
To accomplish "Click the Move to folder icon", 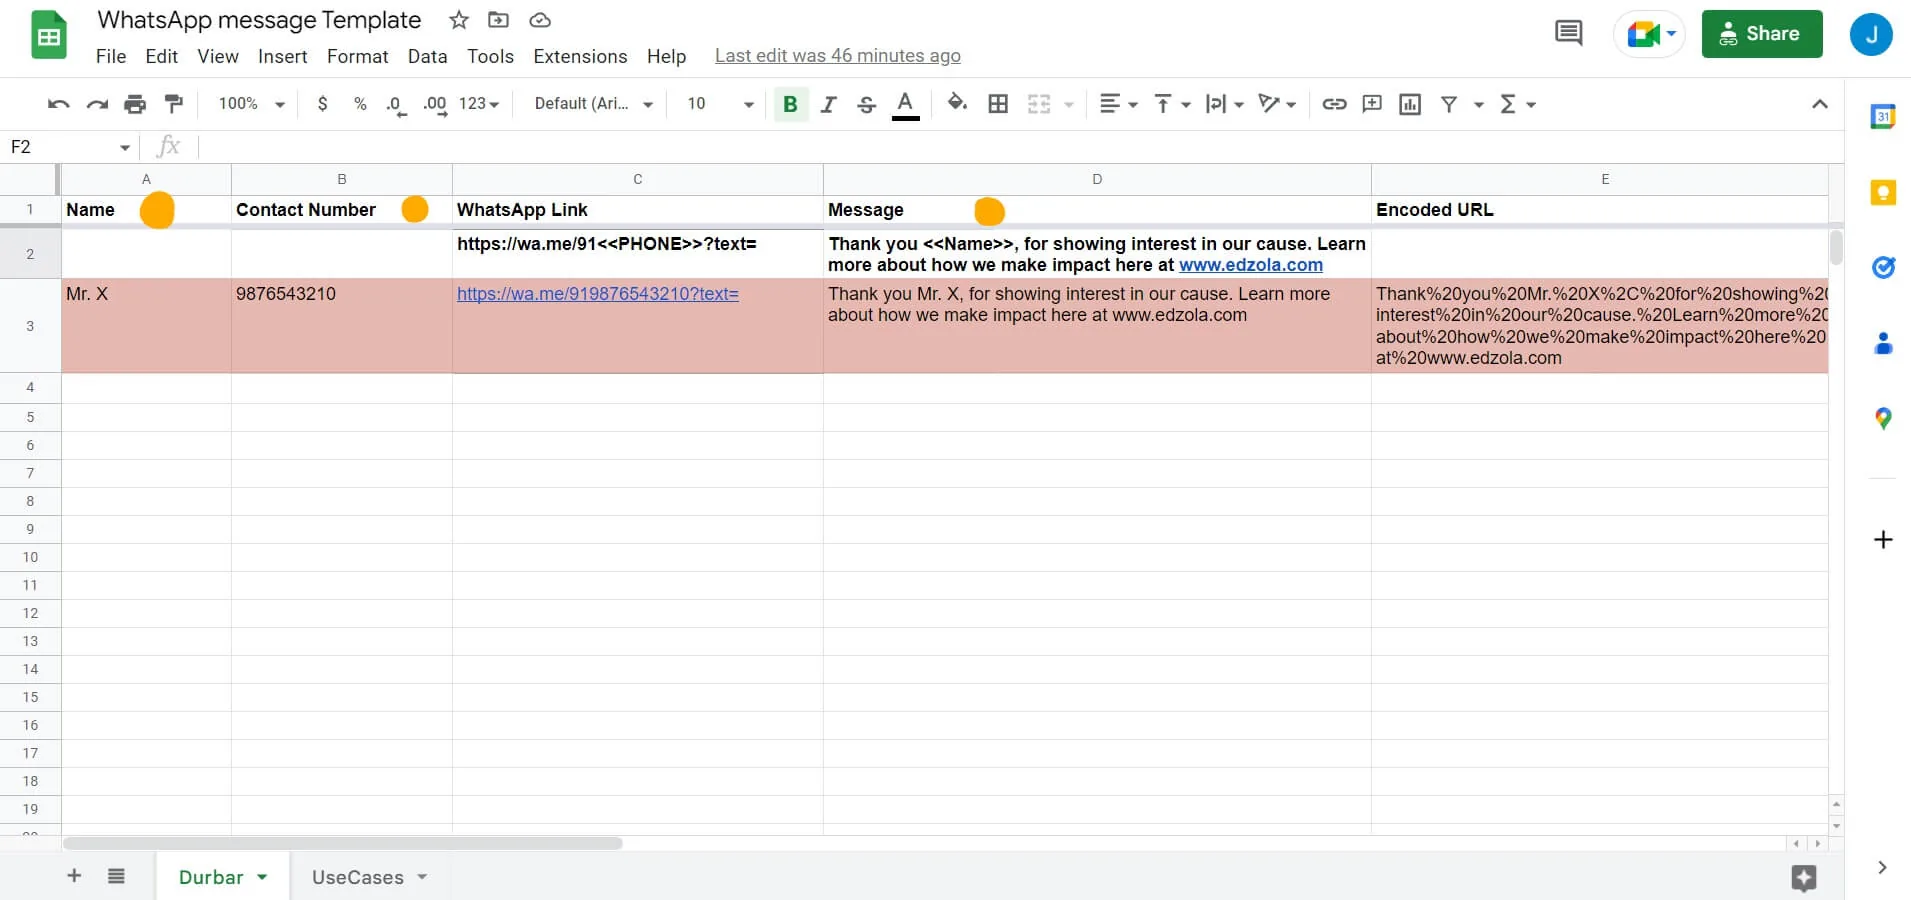I will [x=498, y=20].
